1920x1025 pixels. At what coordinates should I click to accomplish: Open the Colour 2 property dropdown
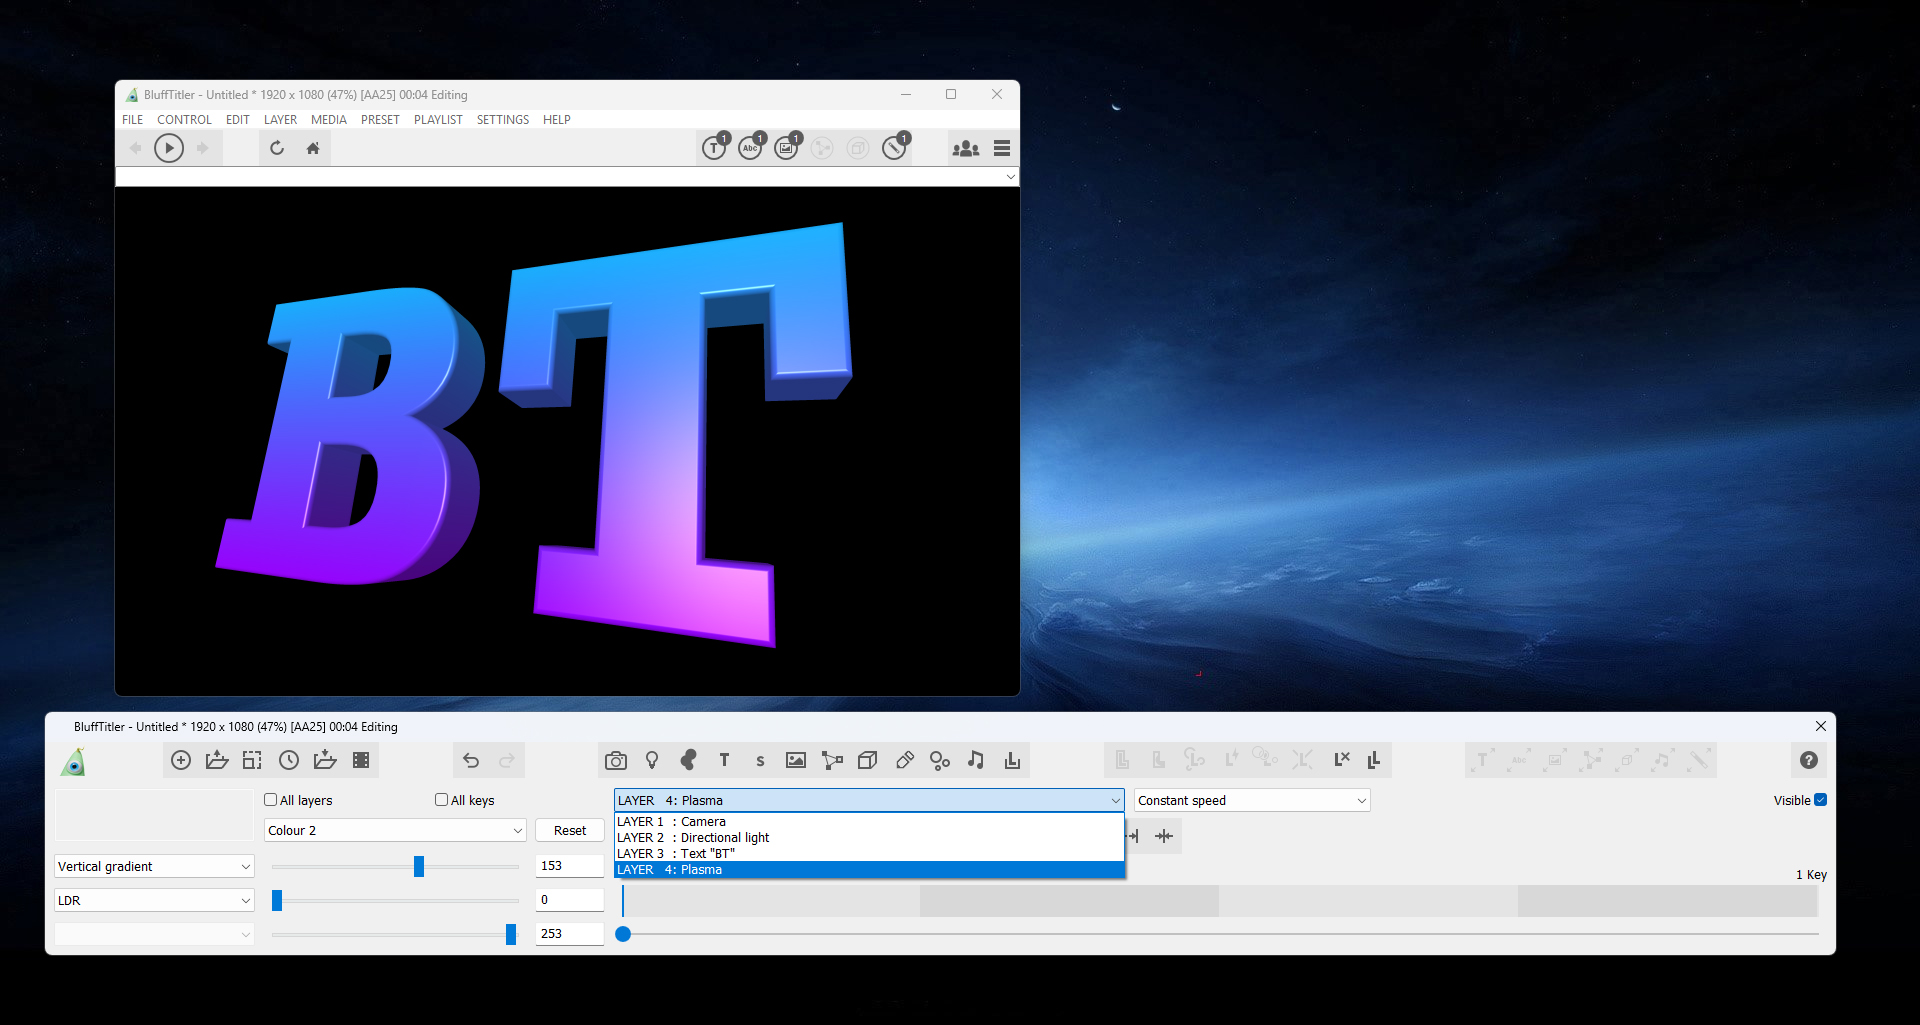[395, 831]
